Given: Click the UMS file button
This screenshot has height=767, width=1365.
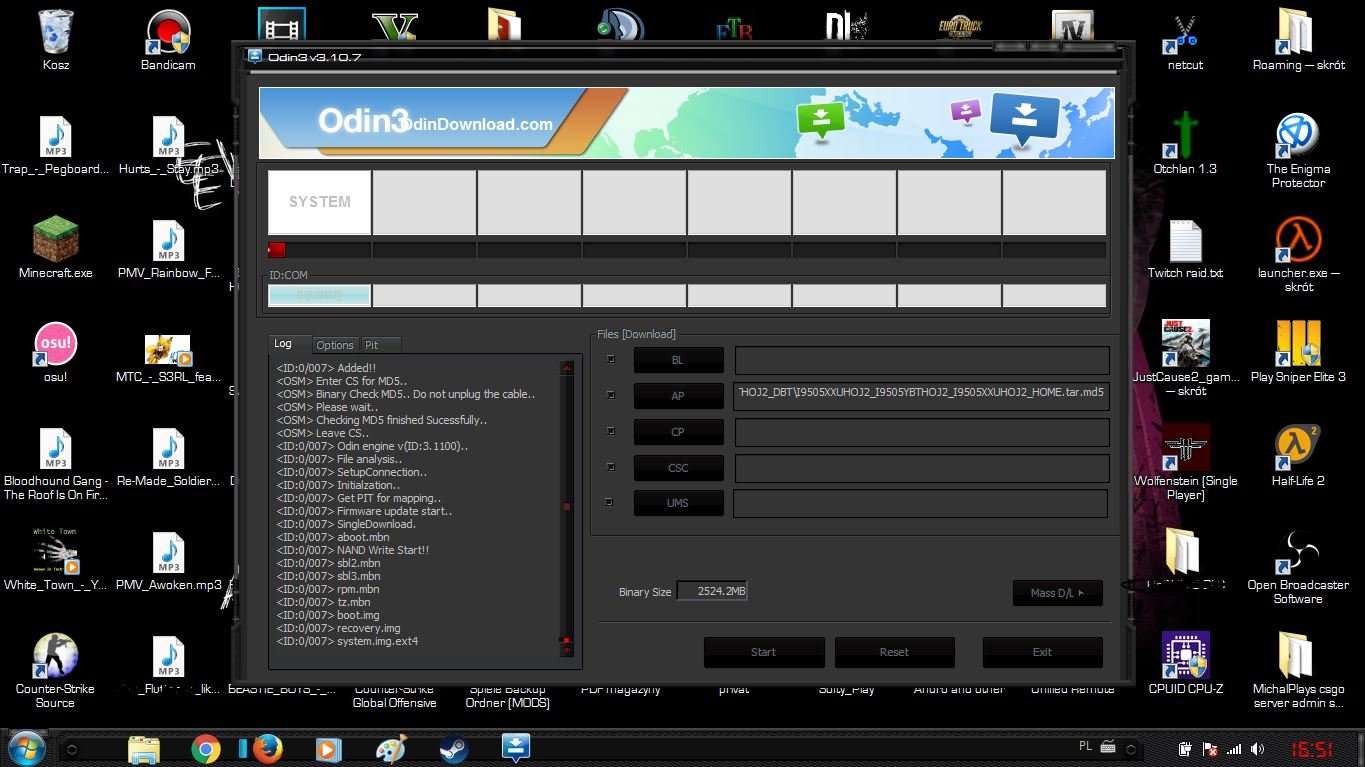Looking at the screenshot, I should [678, 503].
